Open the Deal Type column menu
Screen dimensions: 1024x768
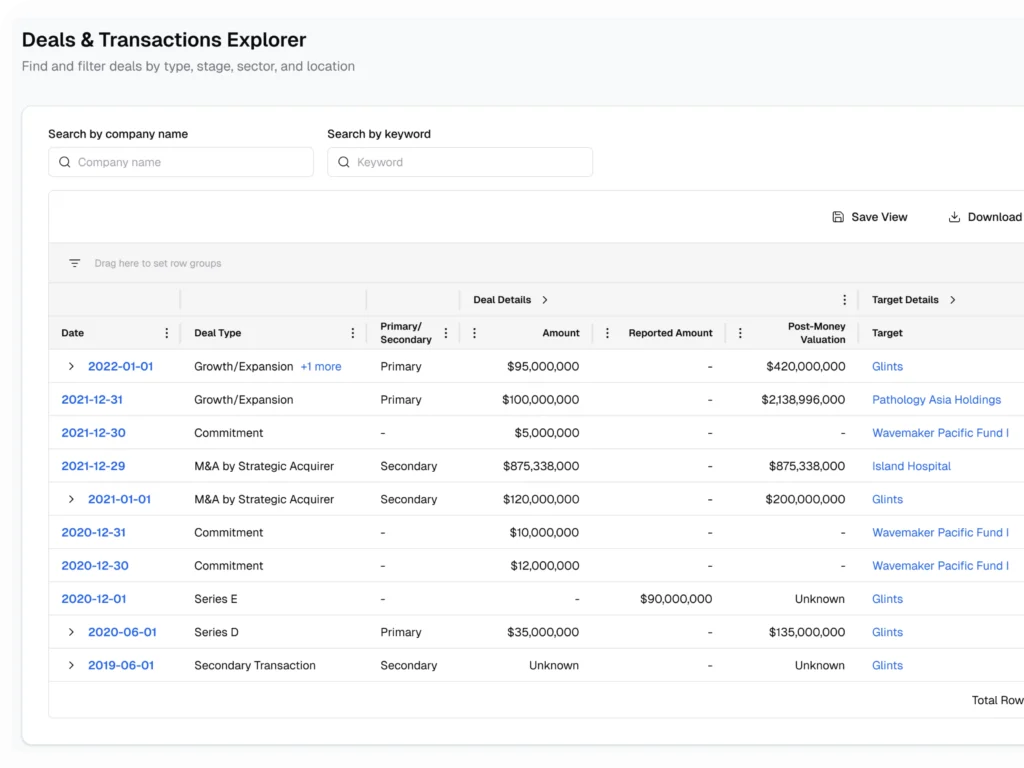tap(352, 332)
